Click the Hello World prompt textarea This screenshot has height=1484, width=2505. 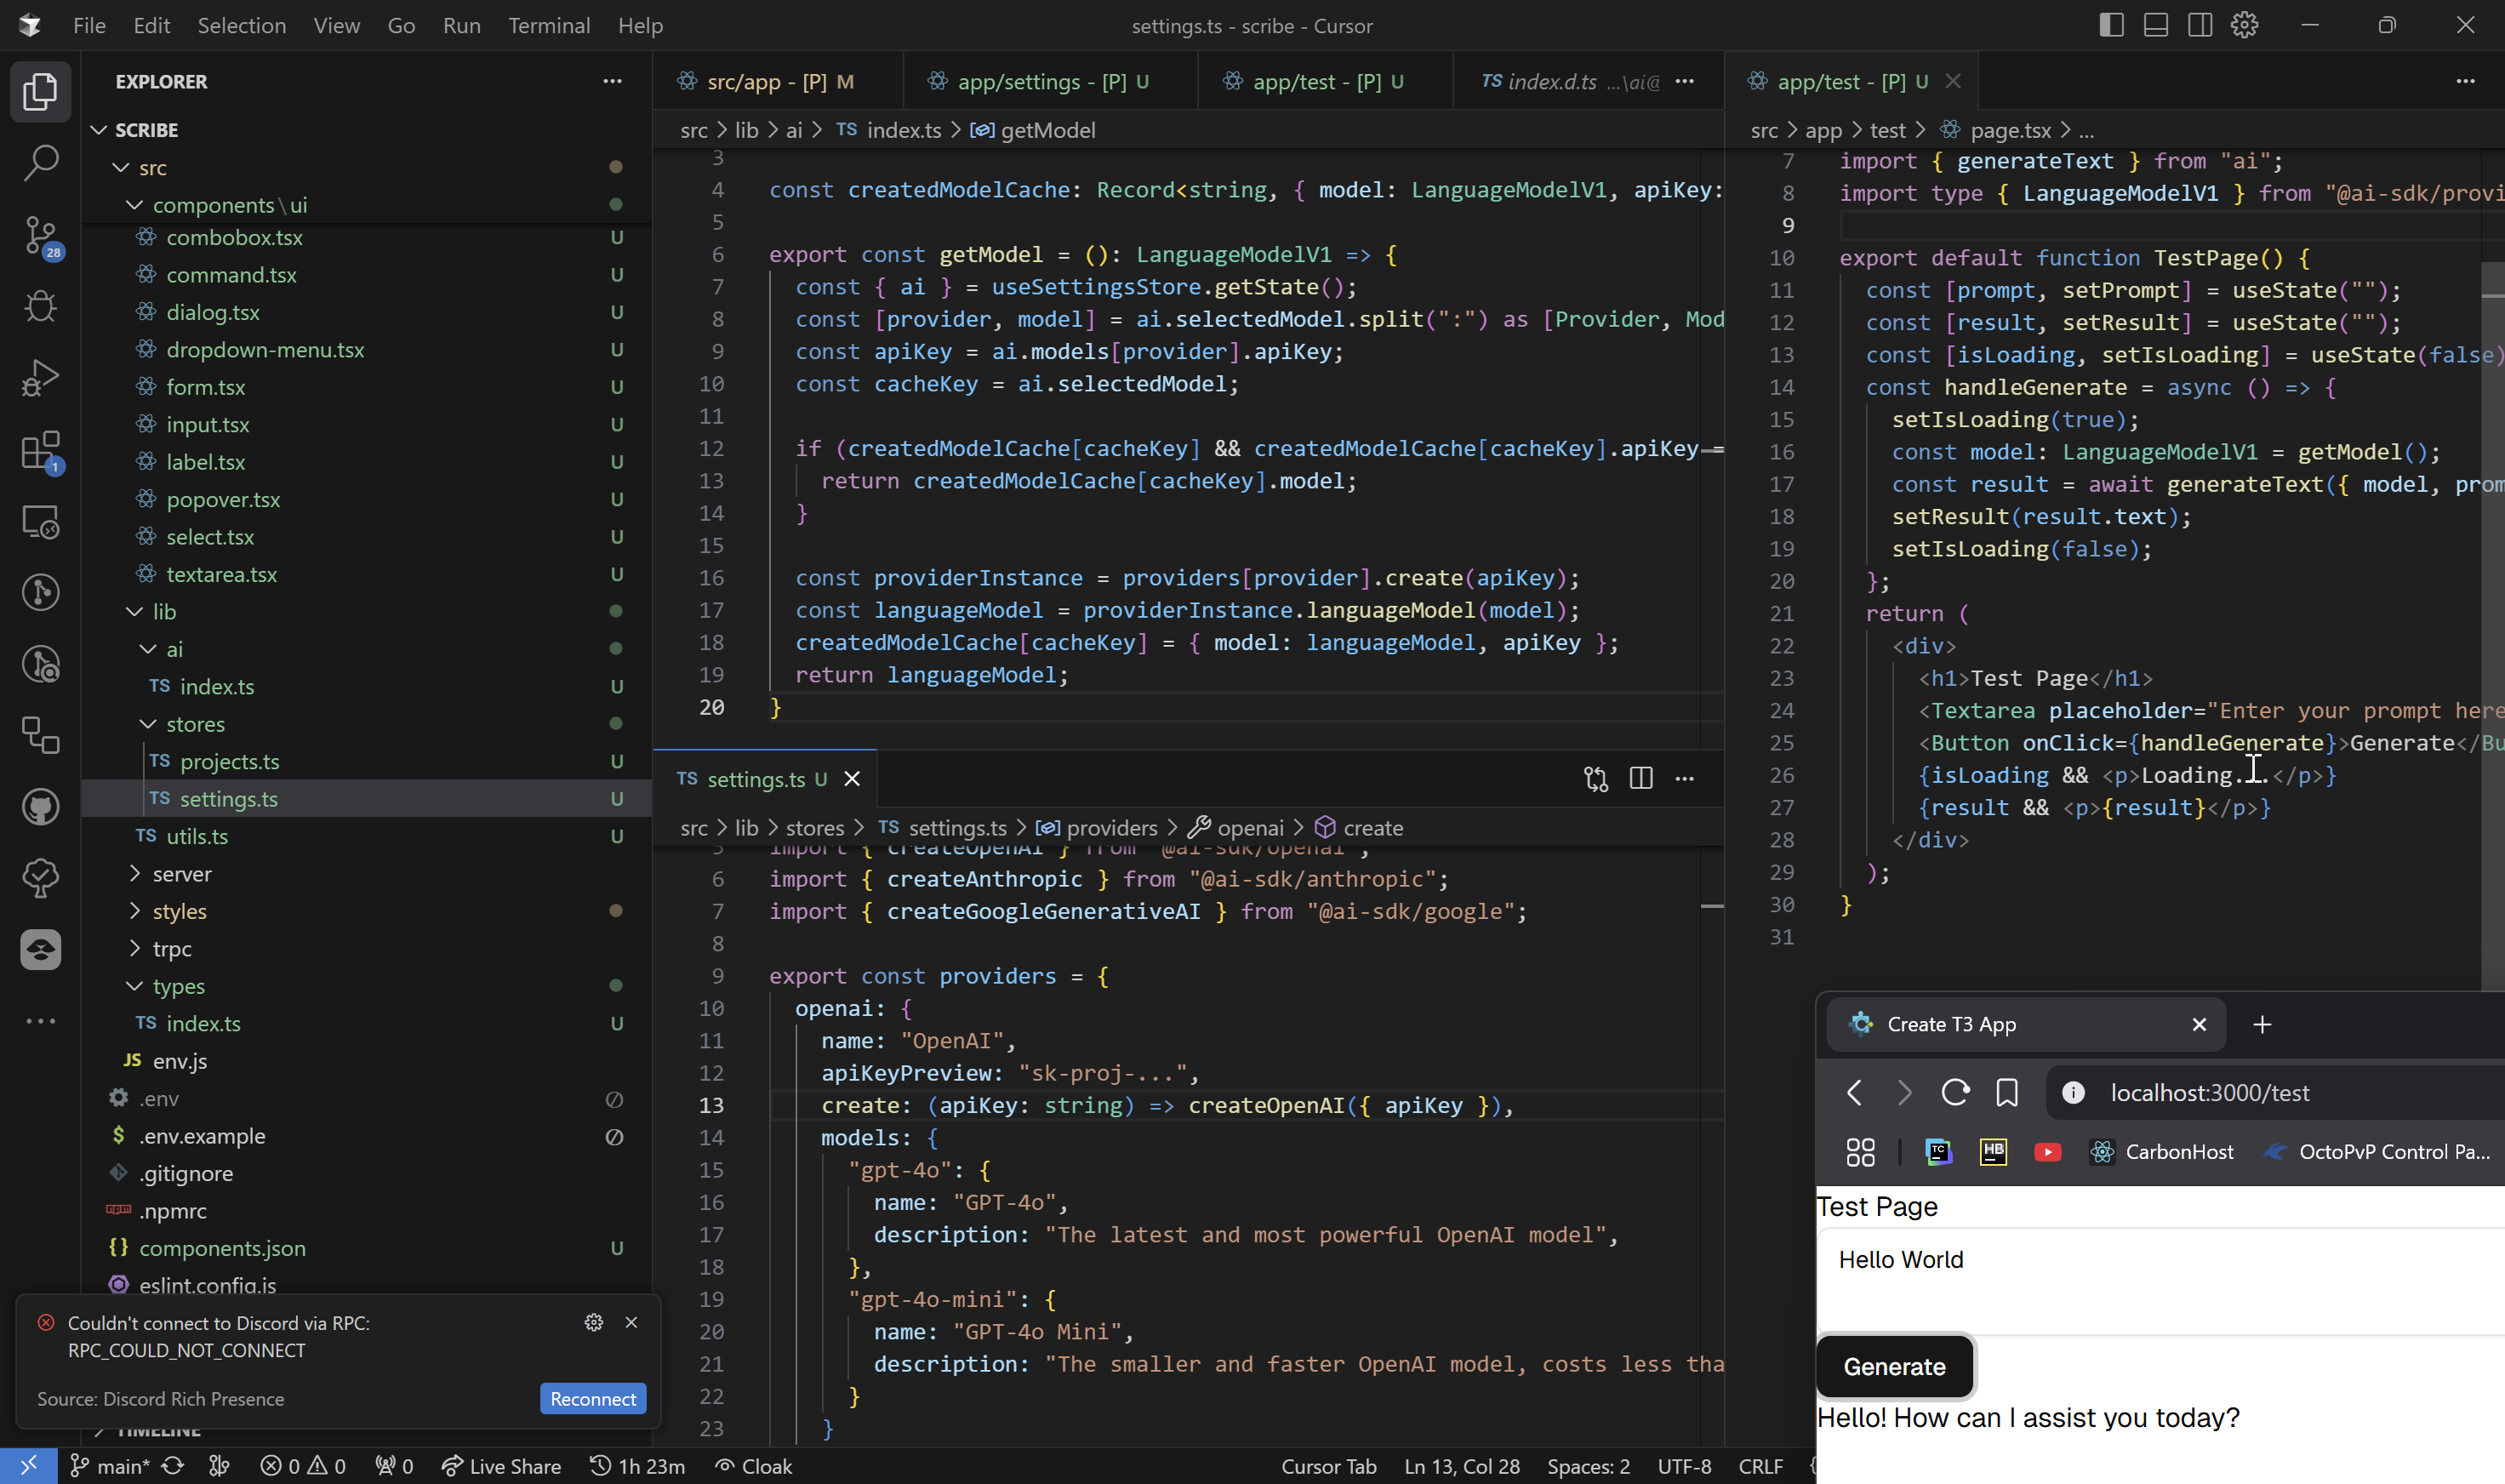point(2161,1281)
